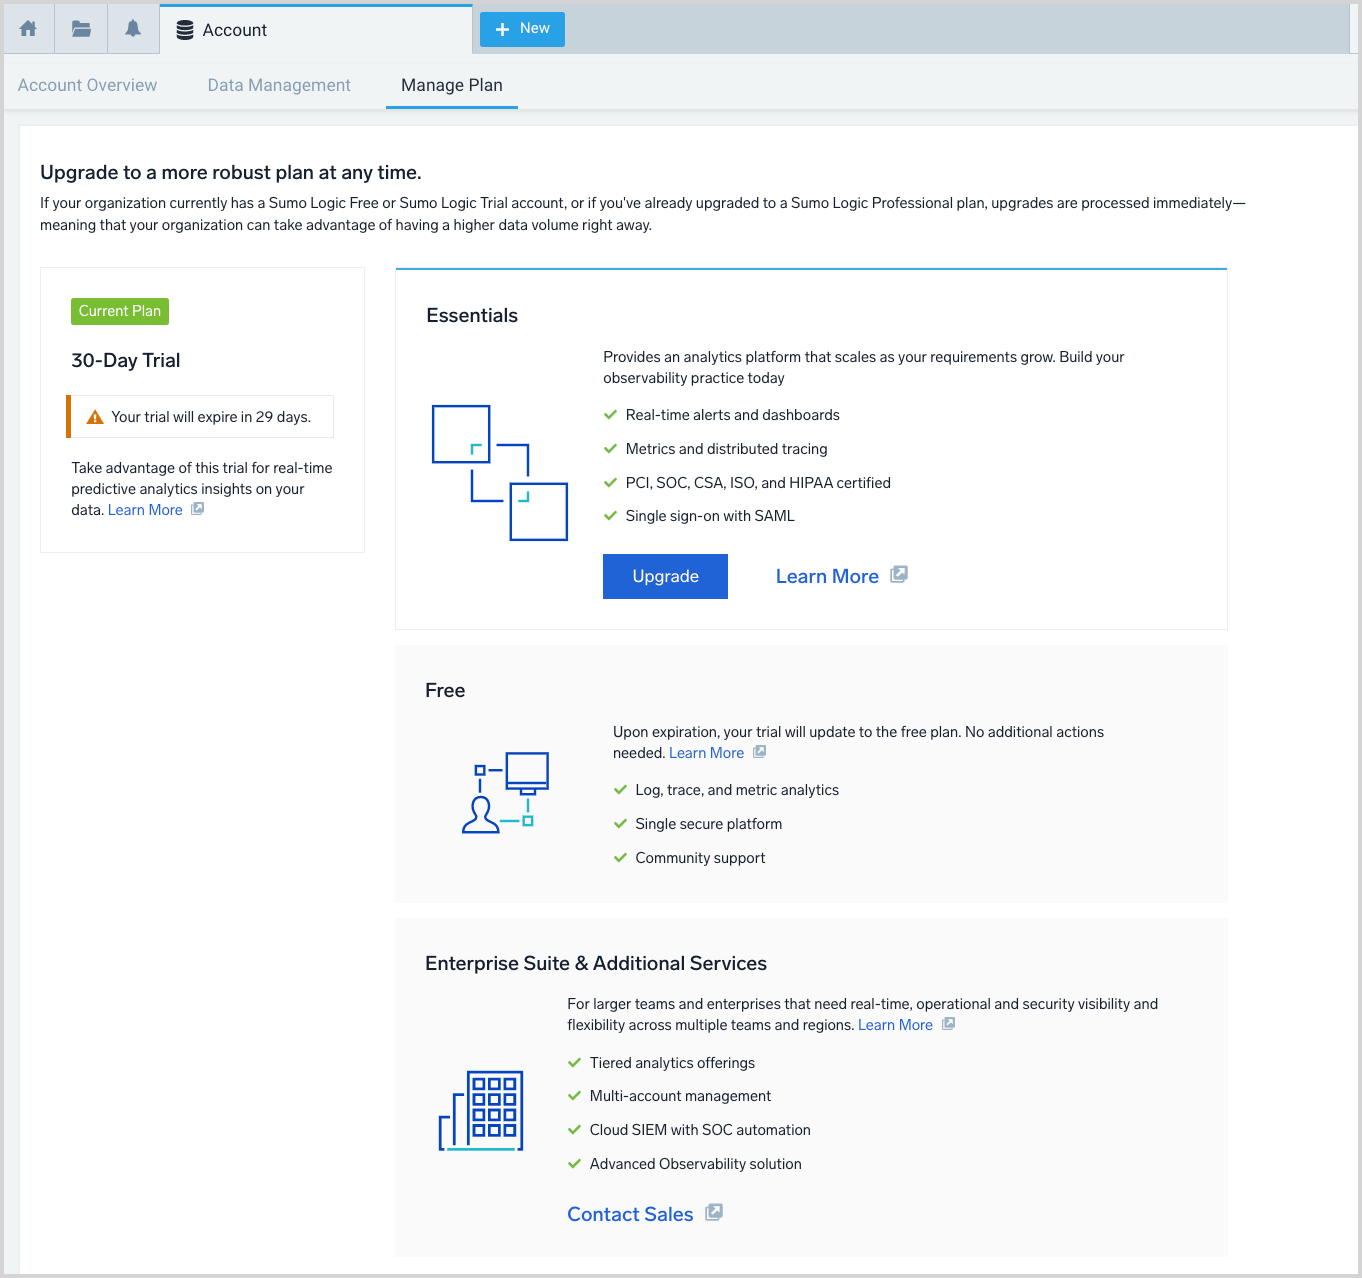The width and height of the screenshot is (1362, 1278).
Task: Click the green Current Plan badge
Action: (x=120, y=311)
